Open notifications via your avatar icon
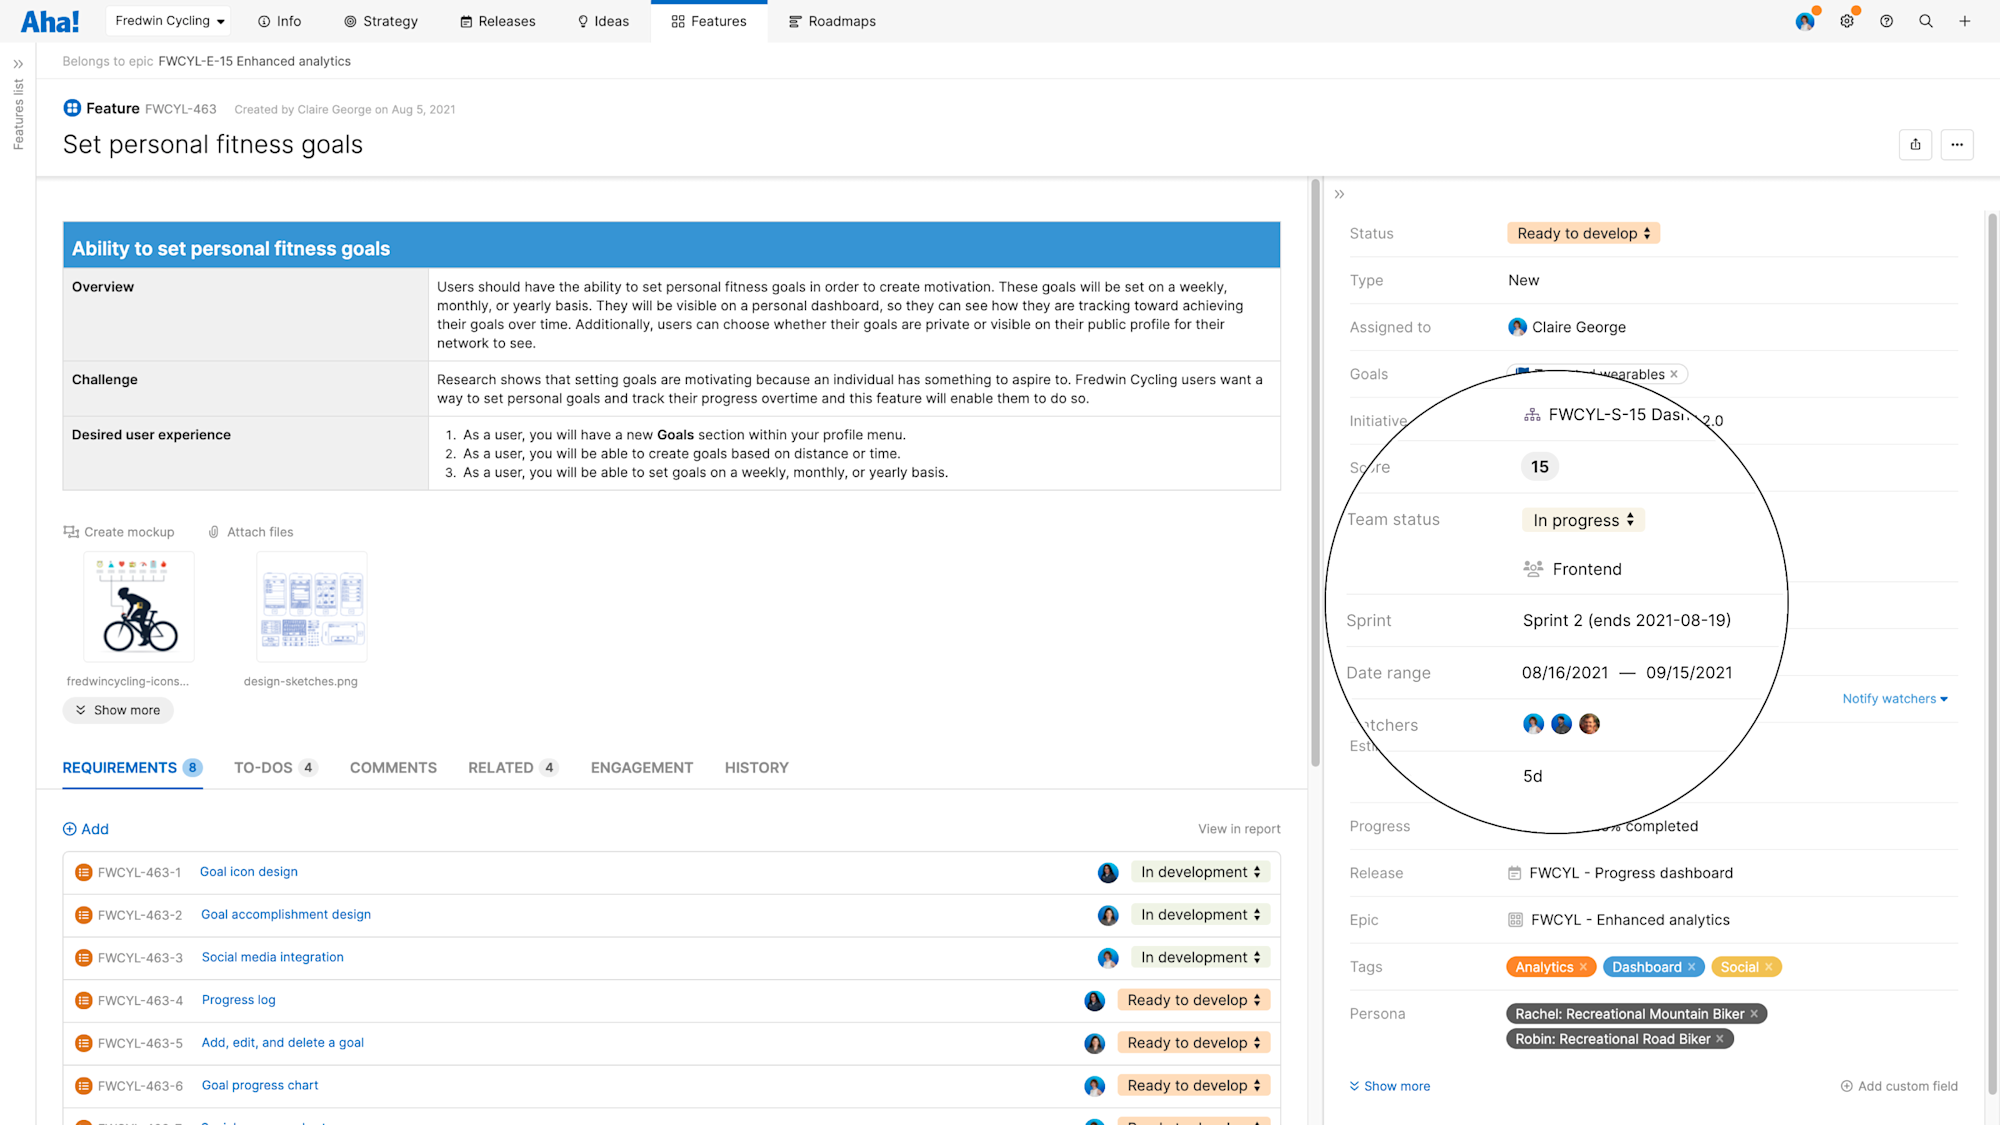2000x1125 pixels. (x=1804, y=20)
